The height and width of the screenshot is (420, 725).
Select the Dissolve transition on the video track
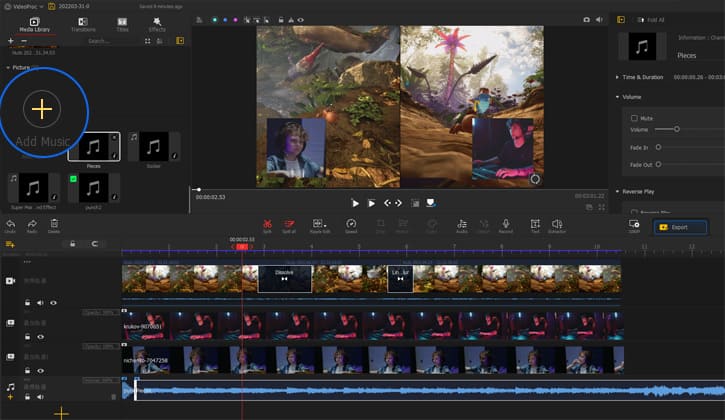pyautogui.click(x=284, y=277)
